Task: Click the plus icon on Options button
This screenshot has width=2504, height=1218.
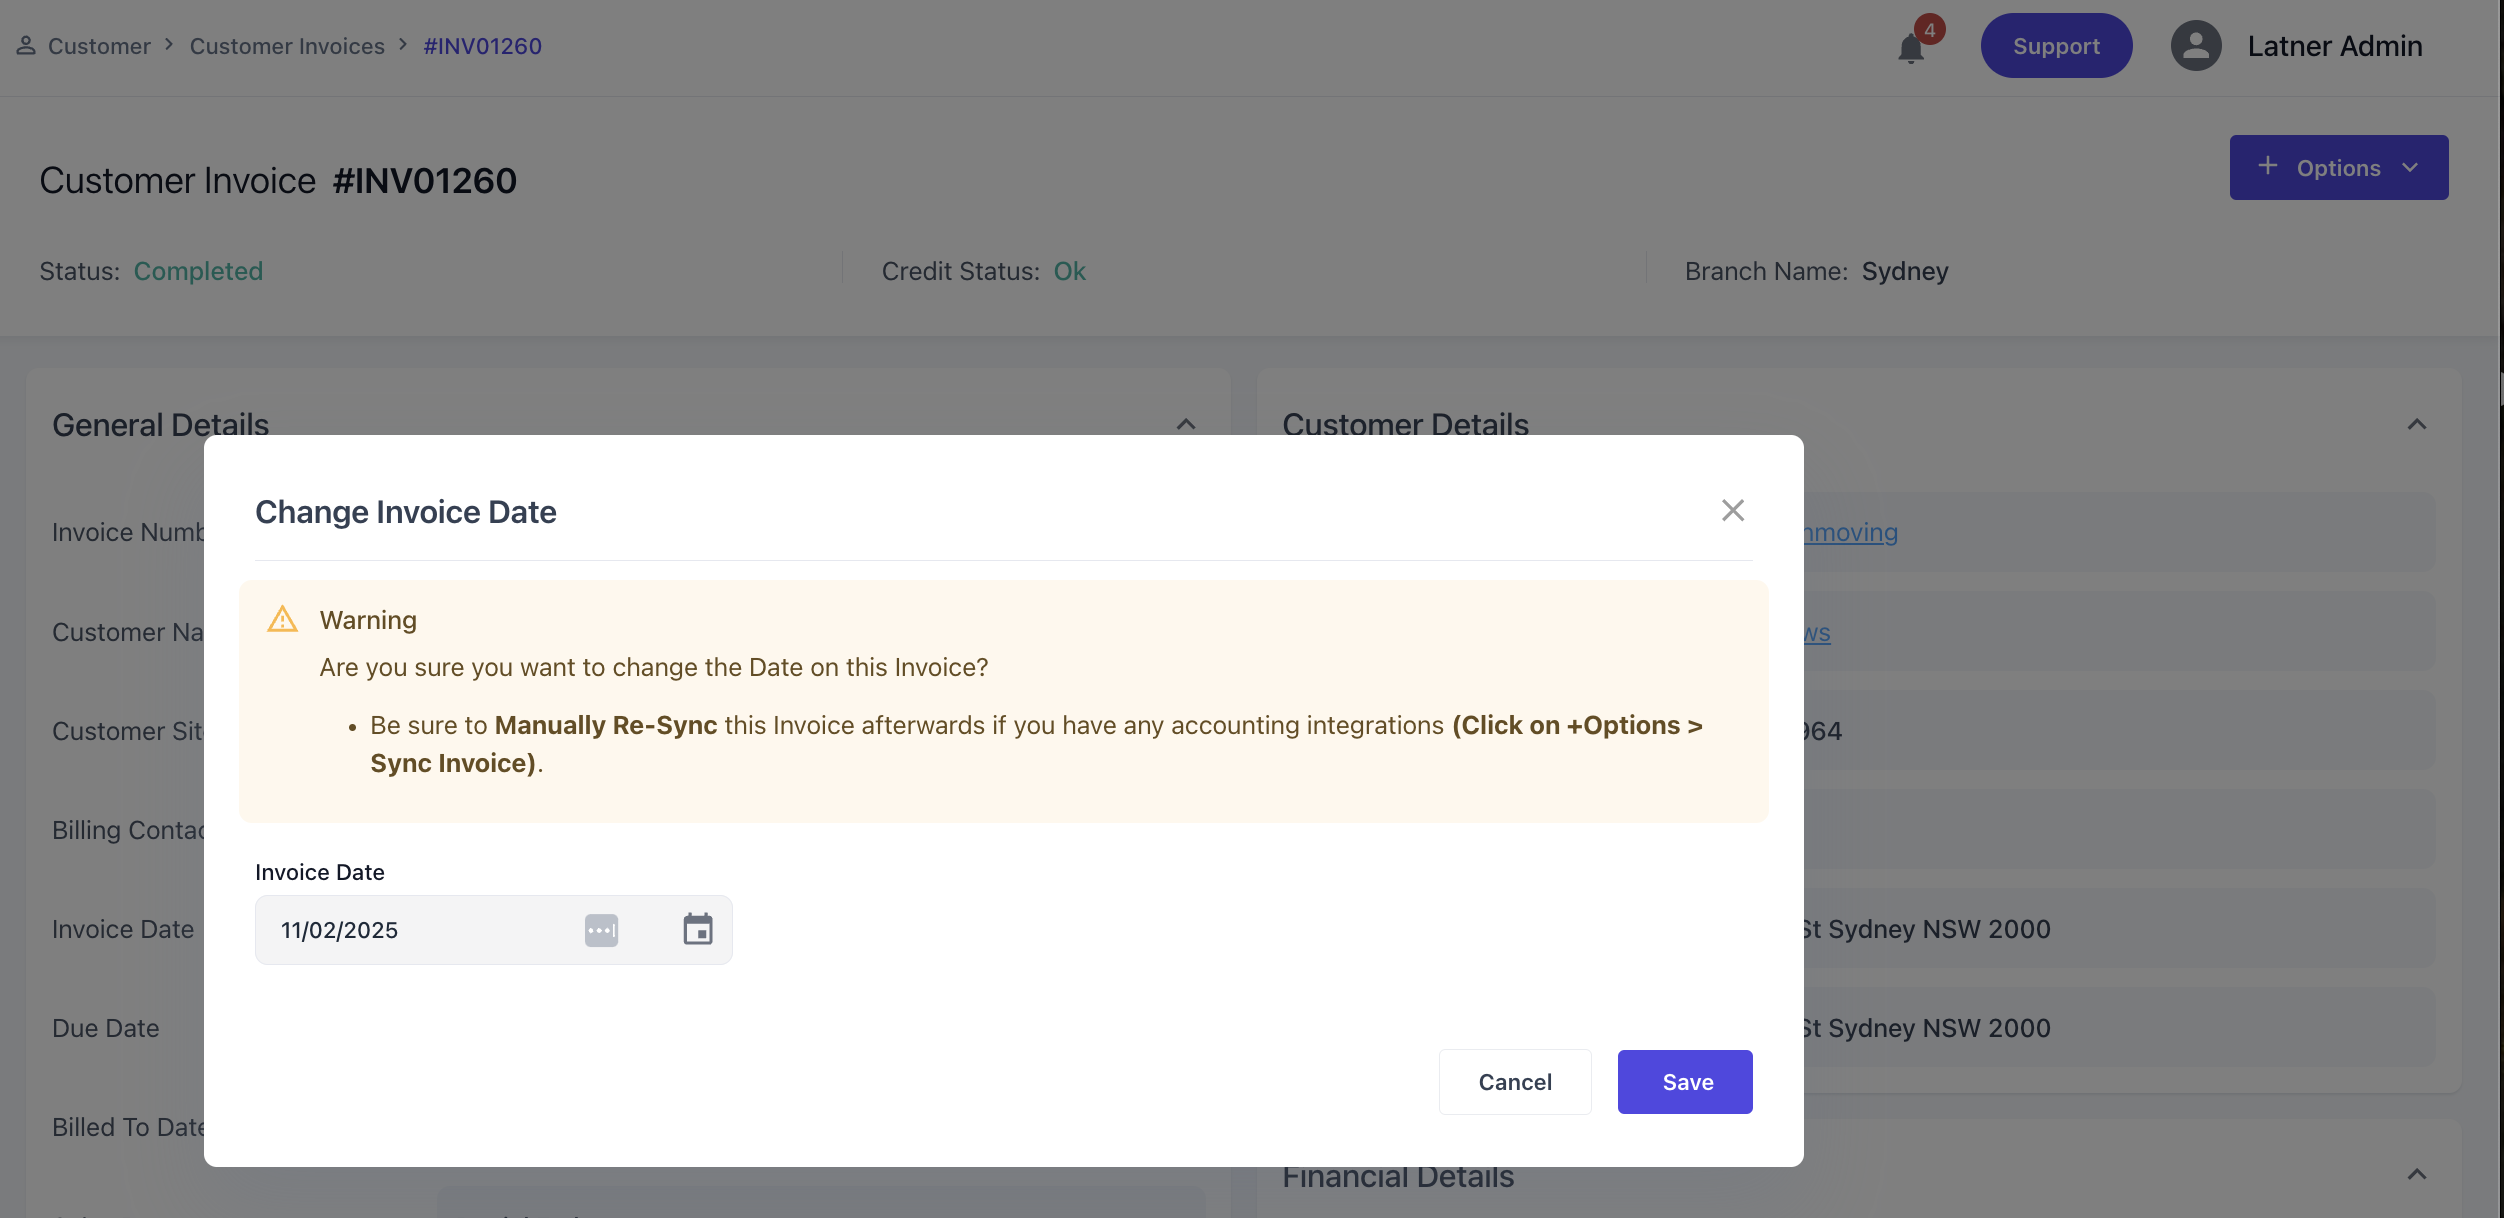Action: tap(2267, 166)
